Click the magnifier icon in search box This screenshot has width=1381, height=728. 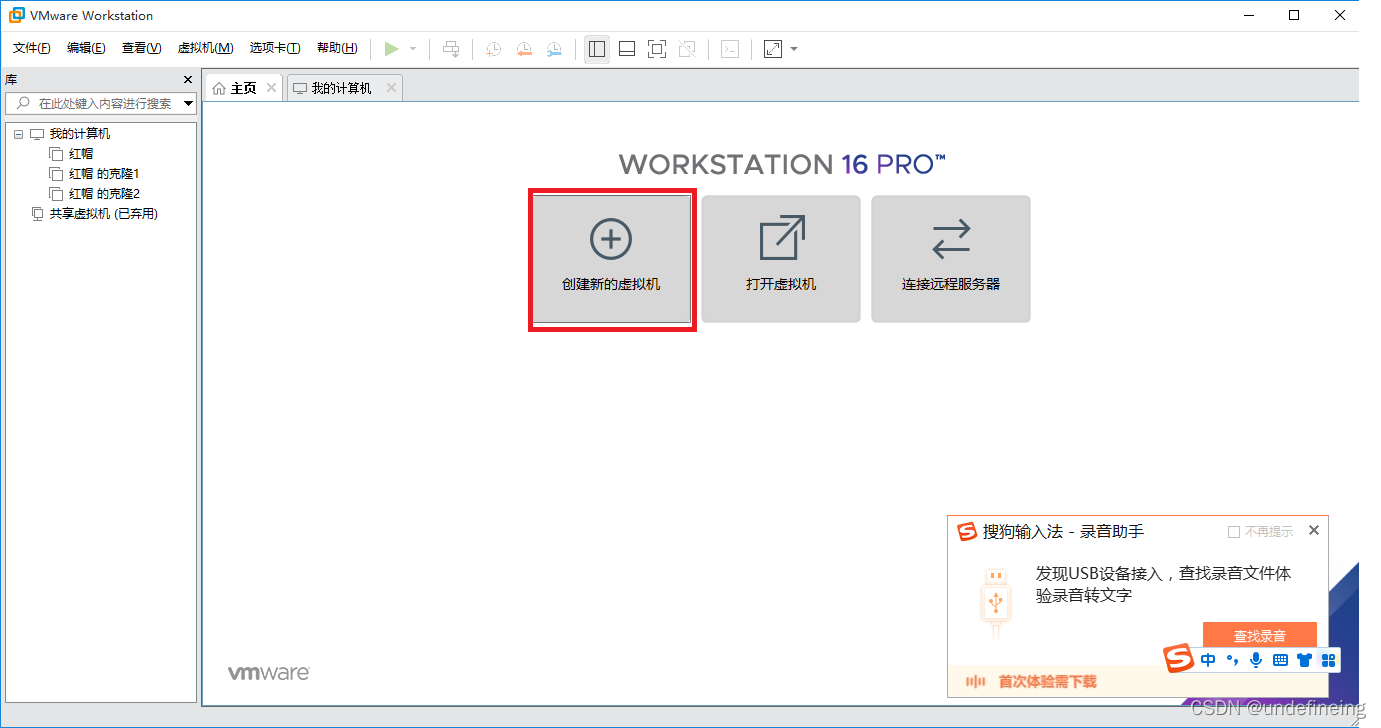[x=21, y=103]
